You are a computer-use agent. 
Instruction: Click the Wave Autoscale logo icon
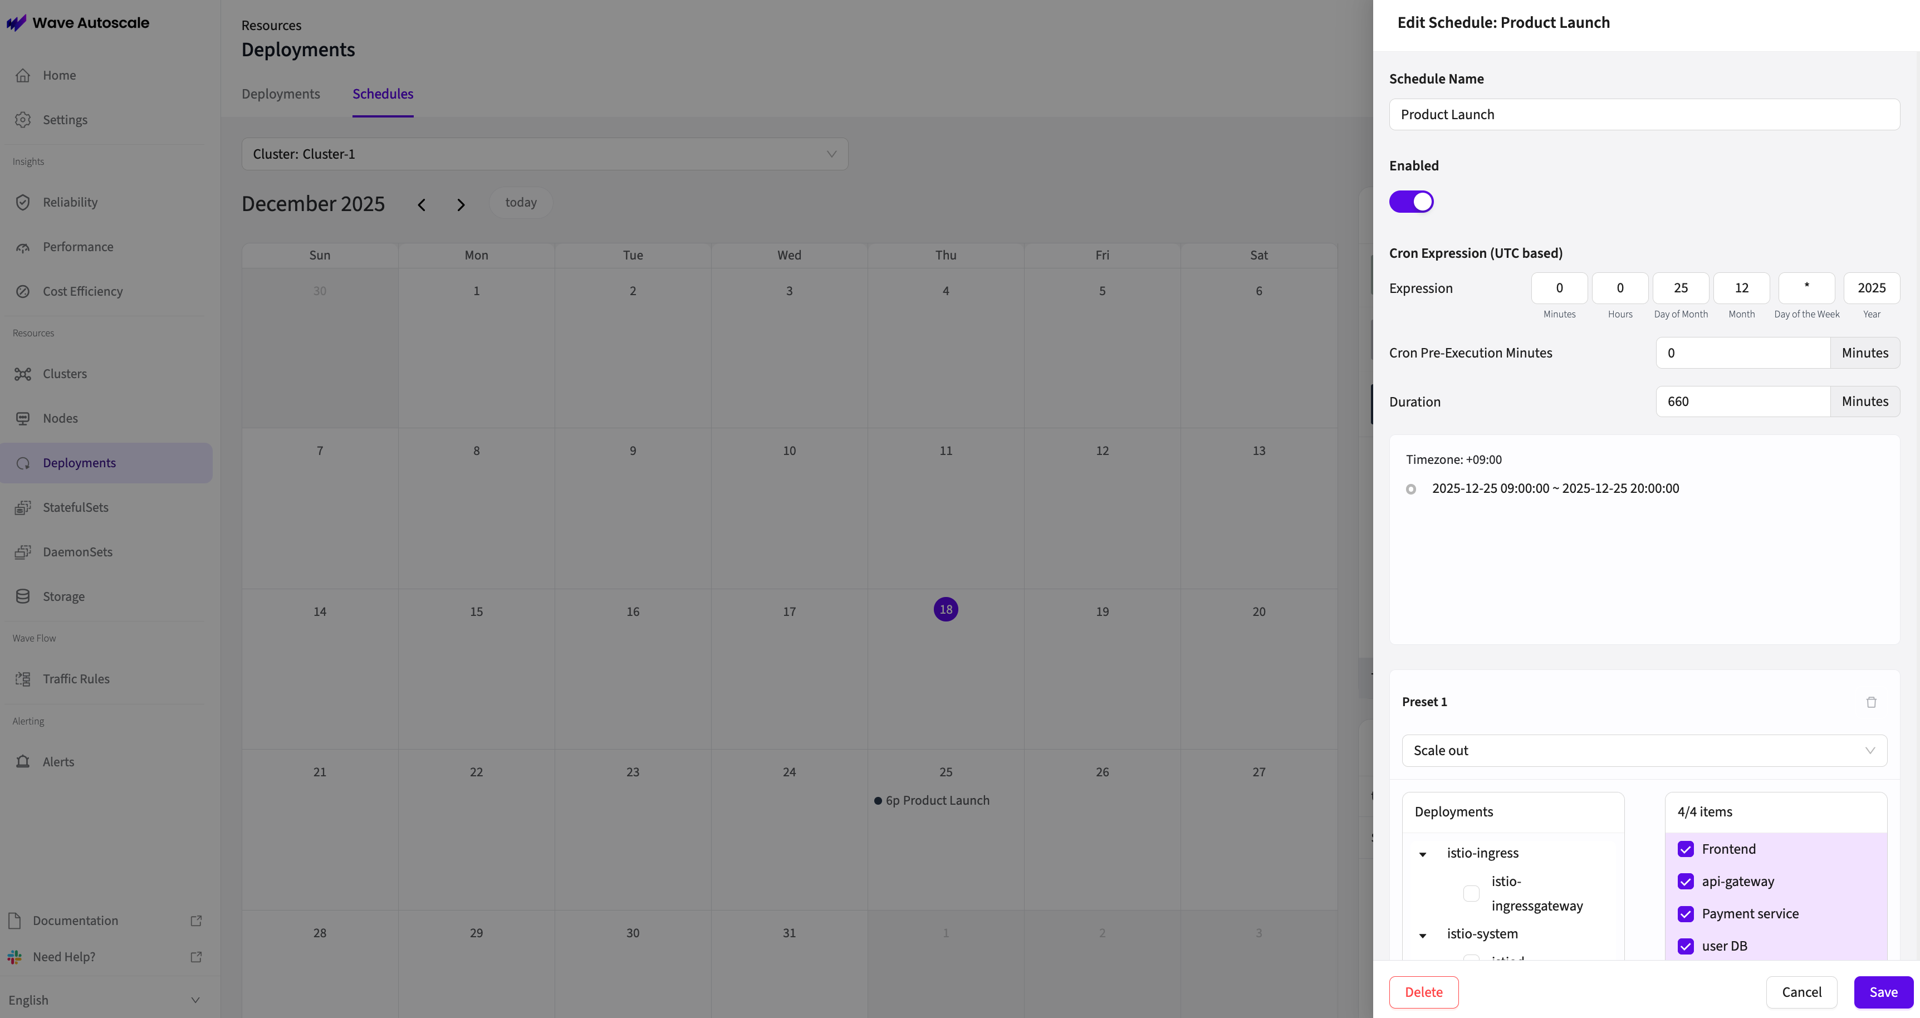point(16,23)
